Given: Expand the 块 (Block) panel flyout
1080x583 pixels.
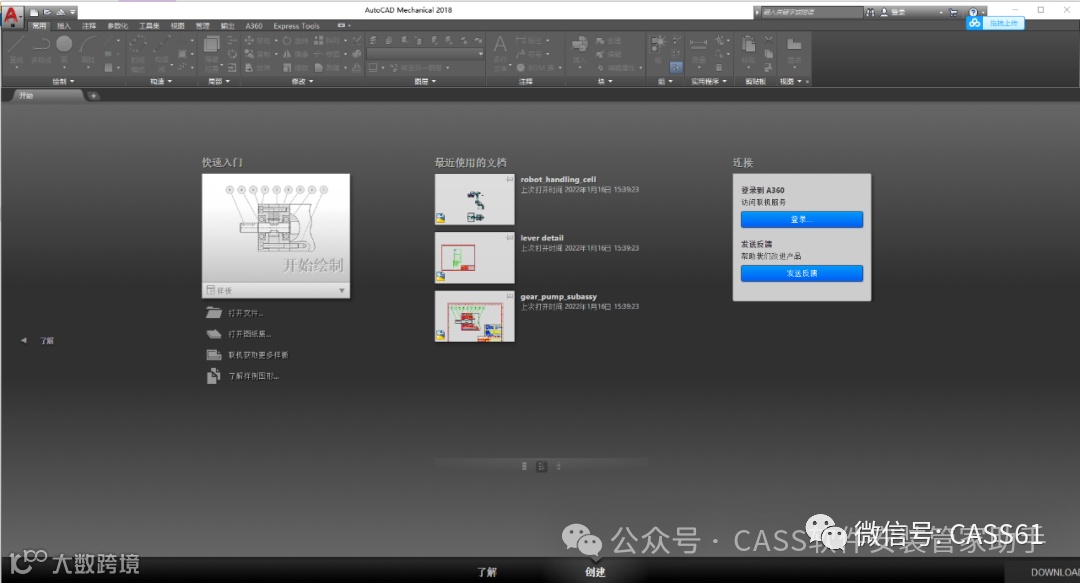Looking at the screenshot, I should (605, 81).
